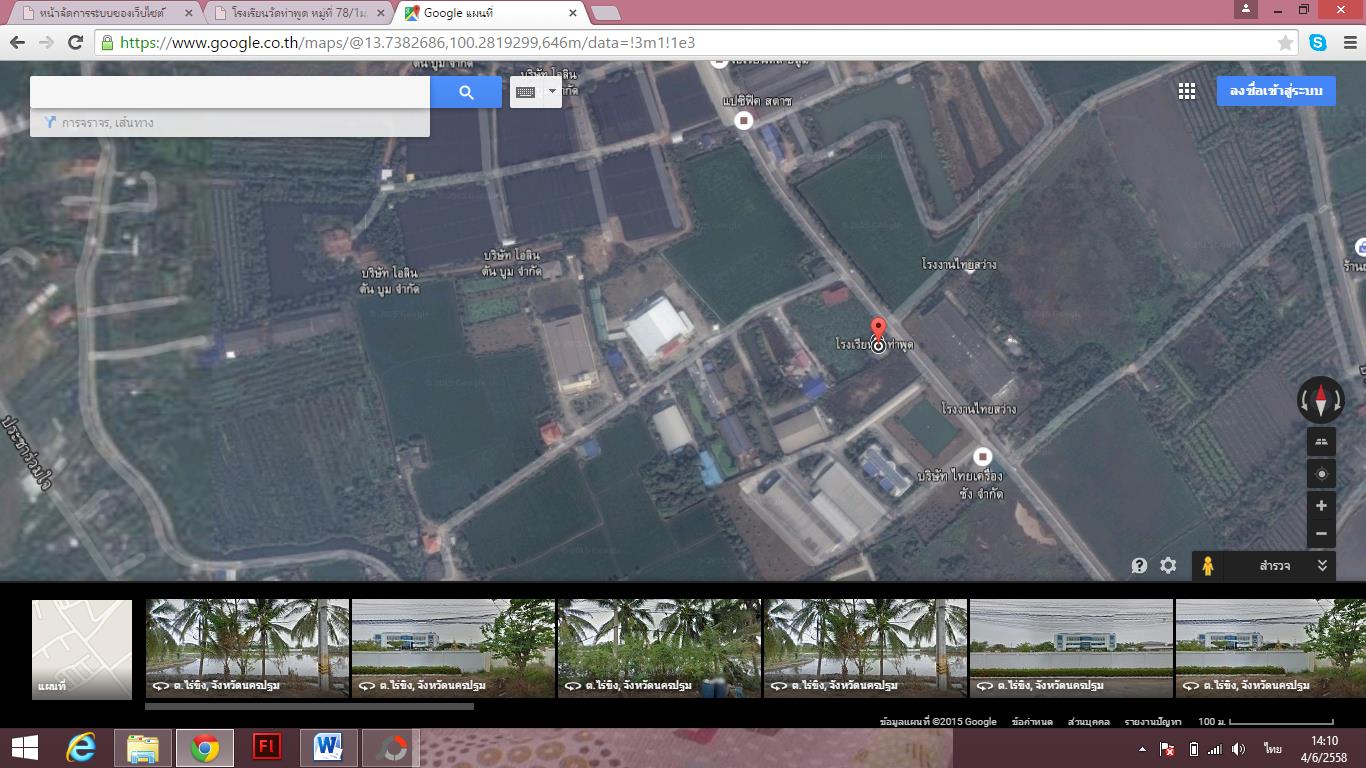Show my current location
Image resolution: width=1366 pixels, height=768 pixels.
pos(1321,474)
